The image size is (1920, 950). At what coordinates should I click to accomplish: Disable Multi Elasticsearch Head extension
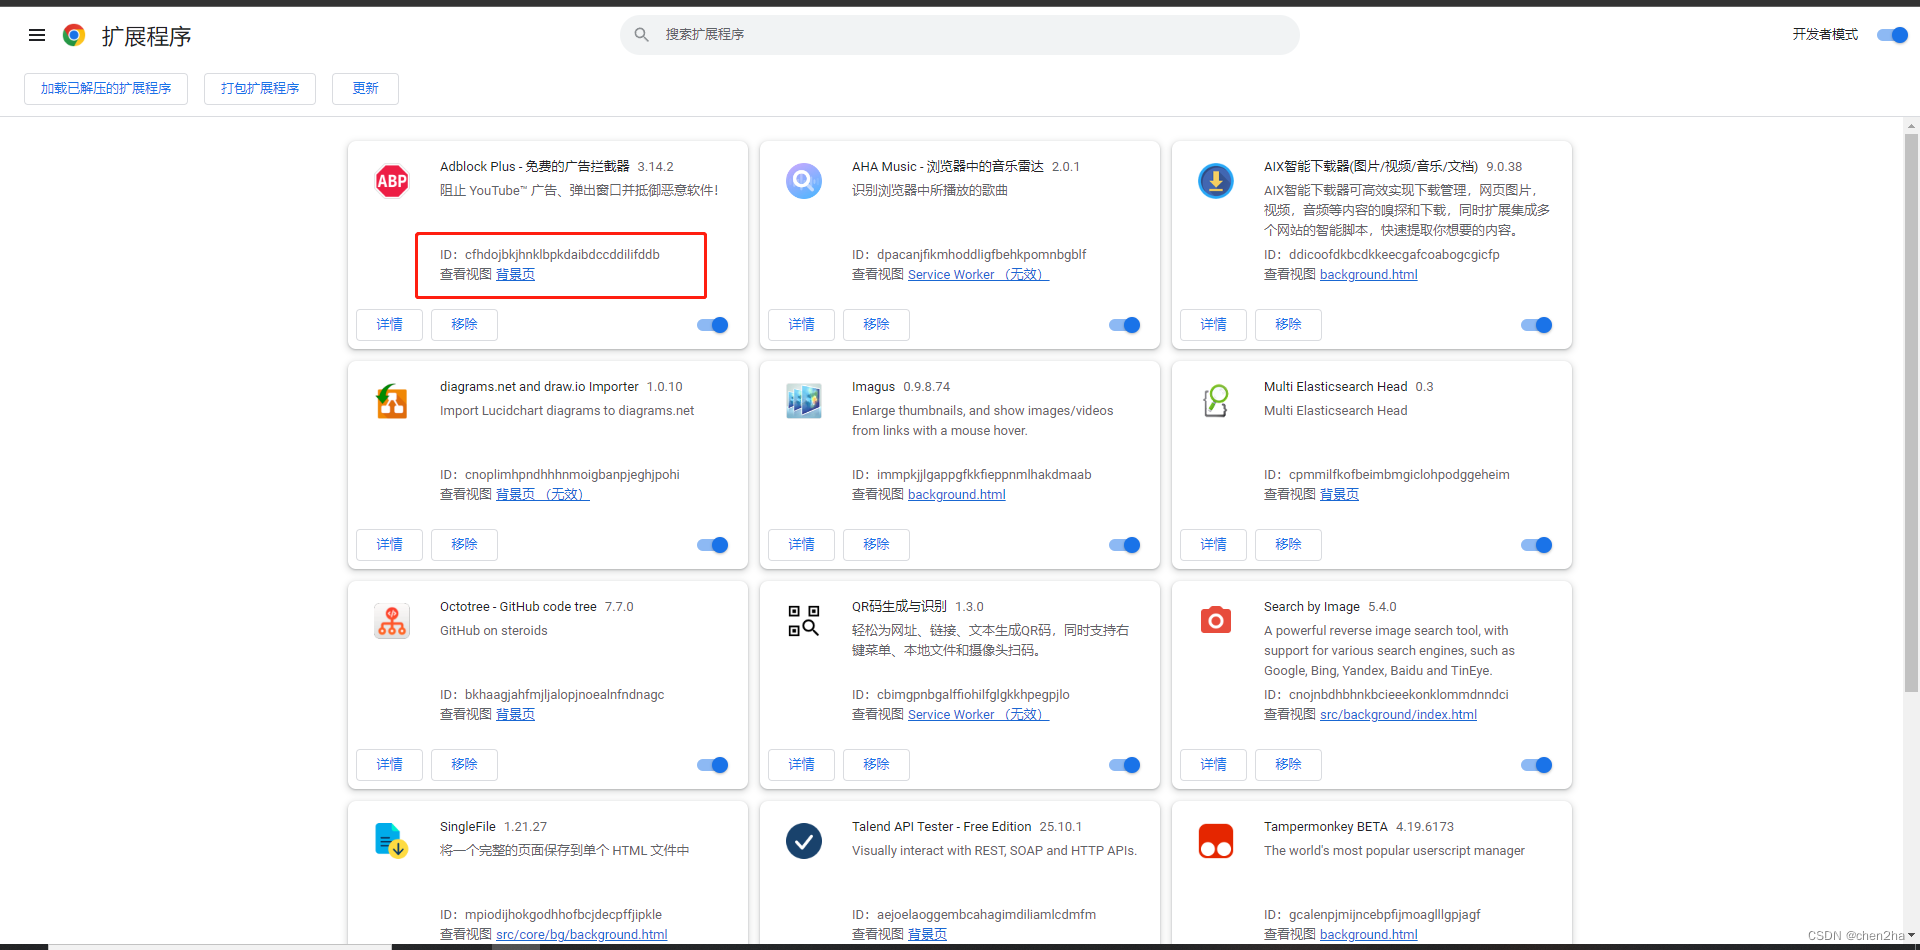click(1537, 545)
